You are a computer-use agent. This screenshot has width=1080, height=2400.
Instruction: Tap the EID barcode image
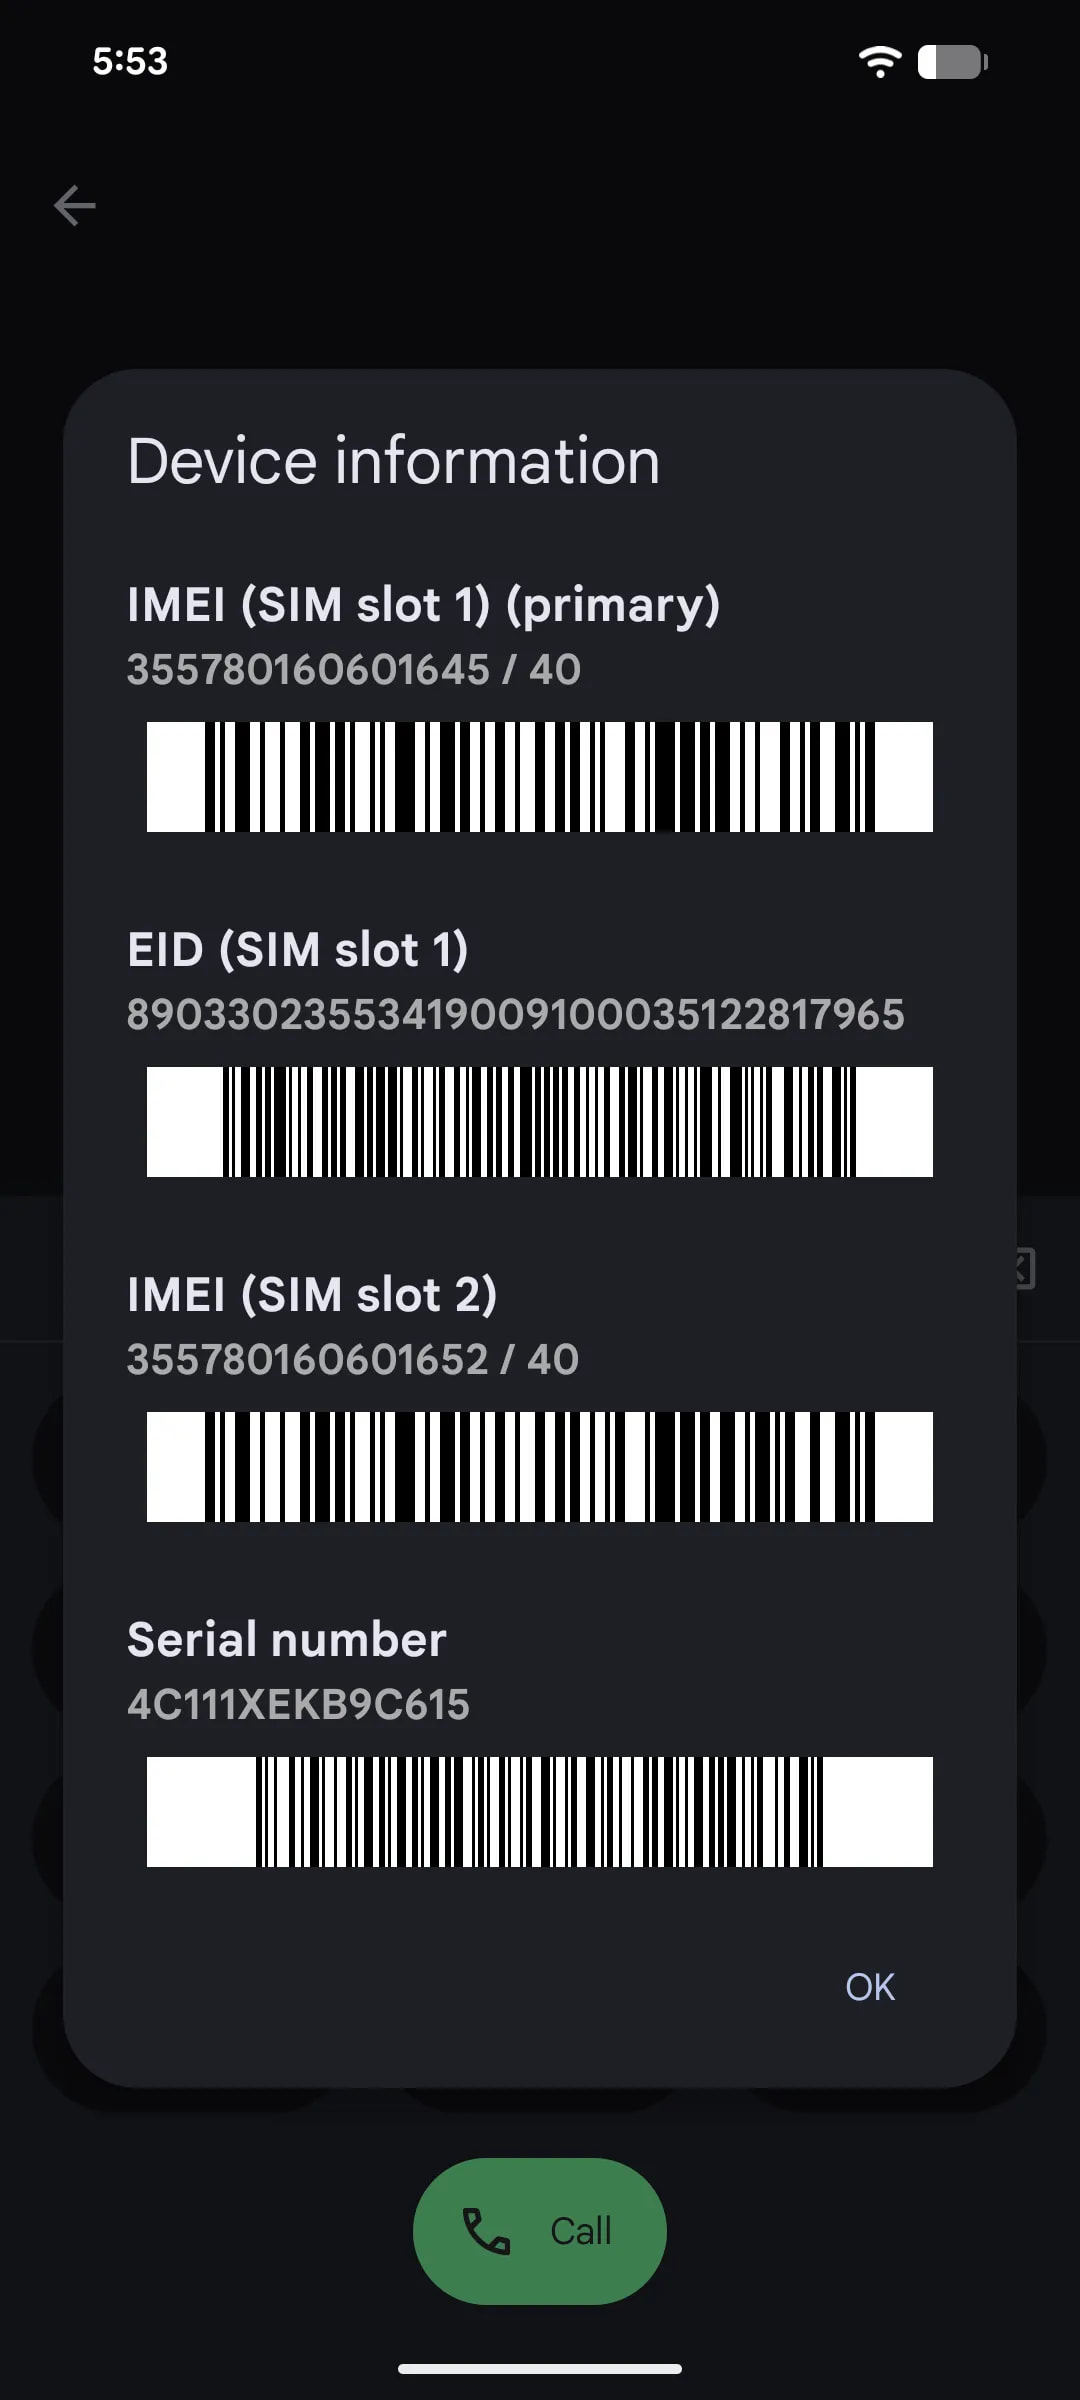(x=540, y=1122)
